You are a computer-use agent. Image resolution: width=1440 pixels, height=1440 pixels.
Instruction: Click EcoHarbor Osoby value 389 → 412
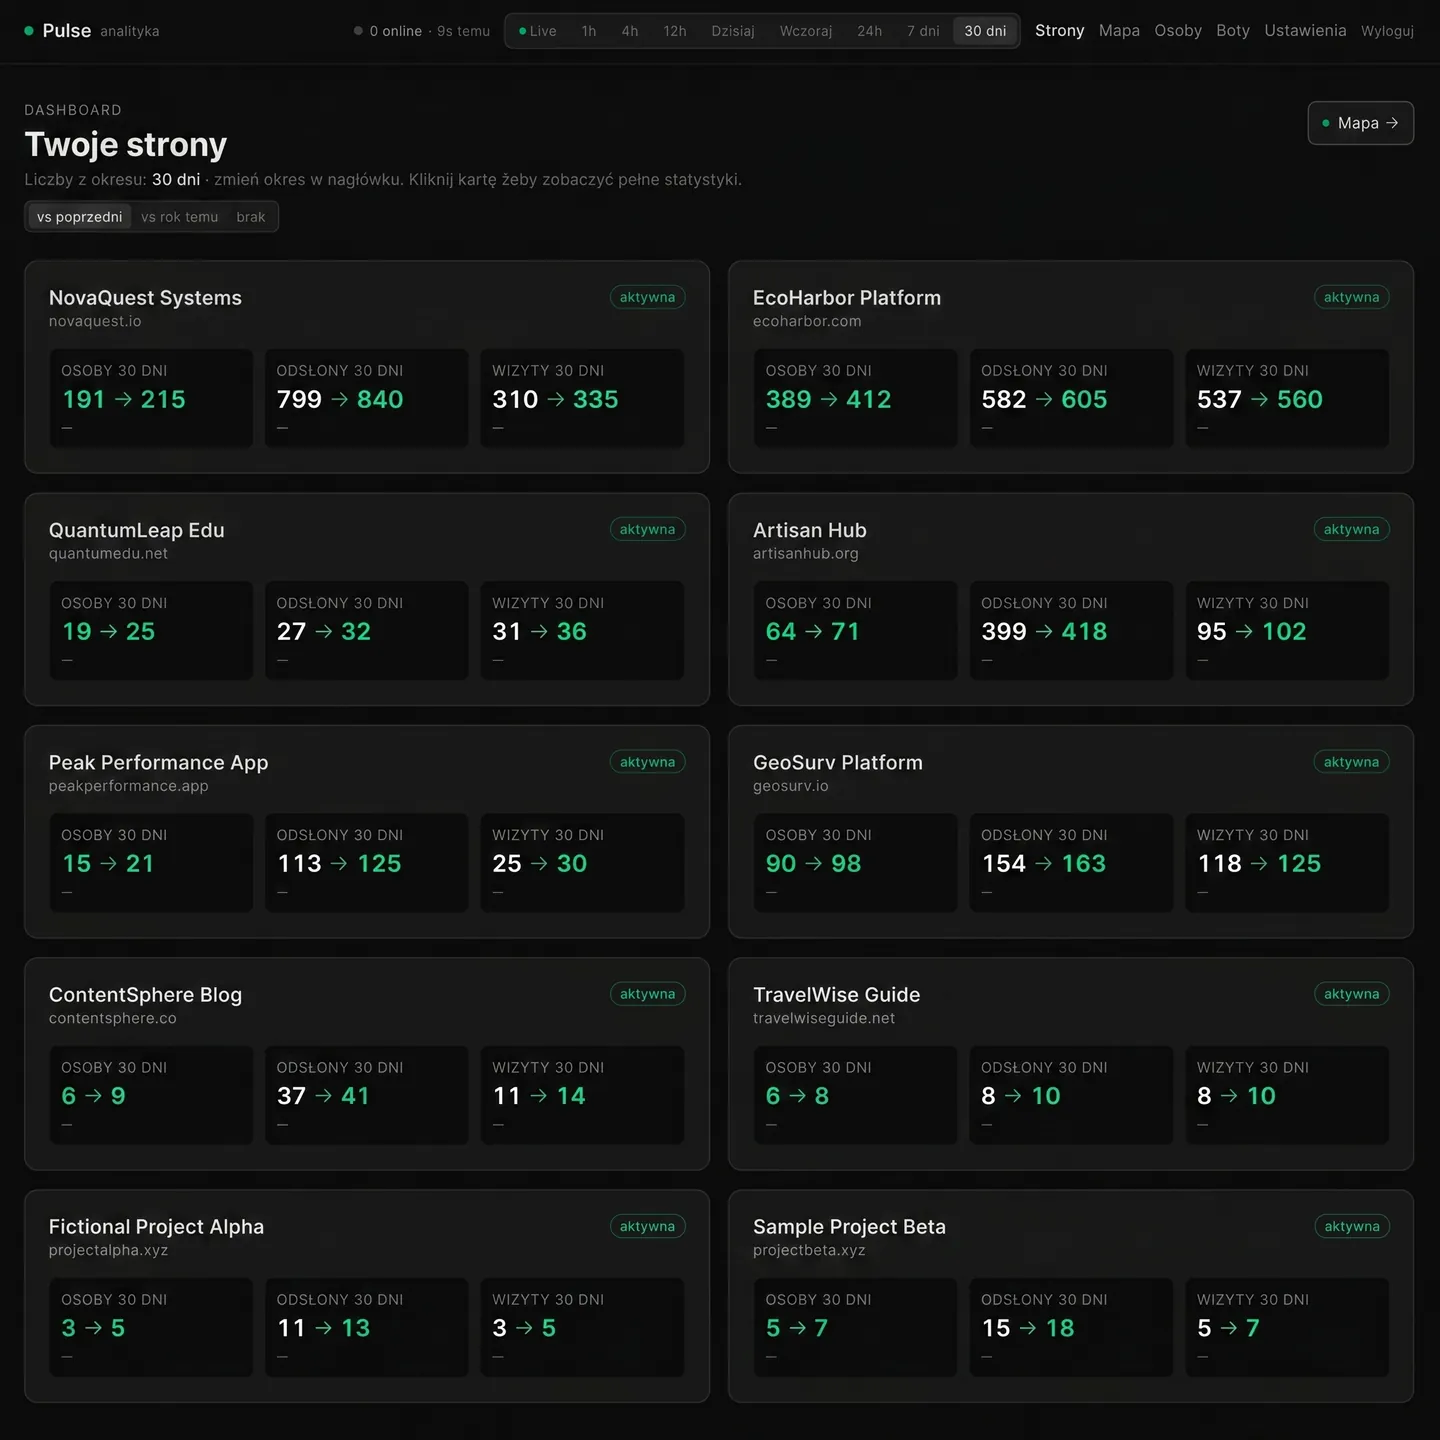(828, 399)
